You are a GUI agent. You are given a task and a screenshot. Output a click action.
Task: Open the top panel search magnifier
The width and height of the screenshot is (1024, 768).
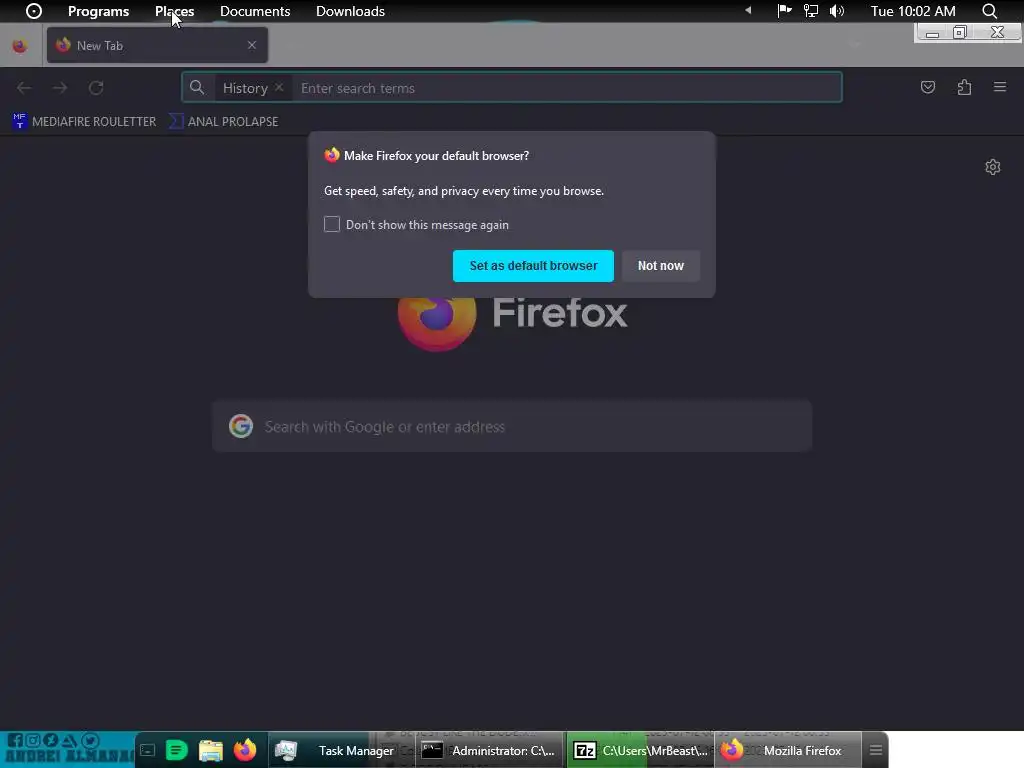[989, 11]
